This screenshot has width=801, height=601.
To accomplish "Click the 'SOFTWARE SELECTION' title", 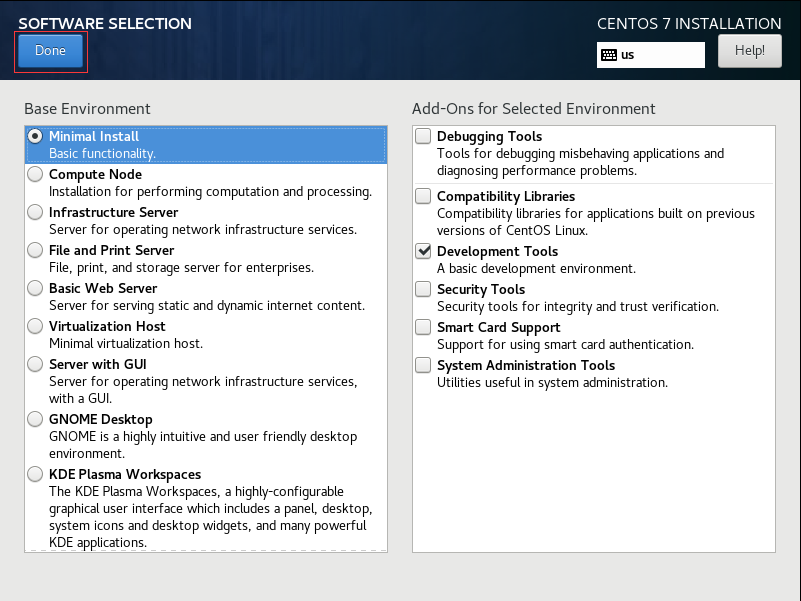I will click(x=105, y=24).
